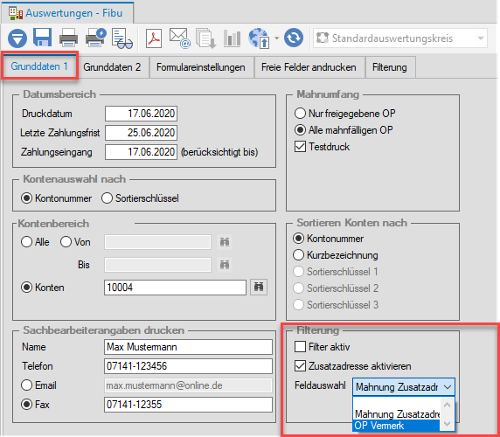500x437 pixels.
Task: Click dropdown list scroll up arrow
Action: (447, 405)
